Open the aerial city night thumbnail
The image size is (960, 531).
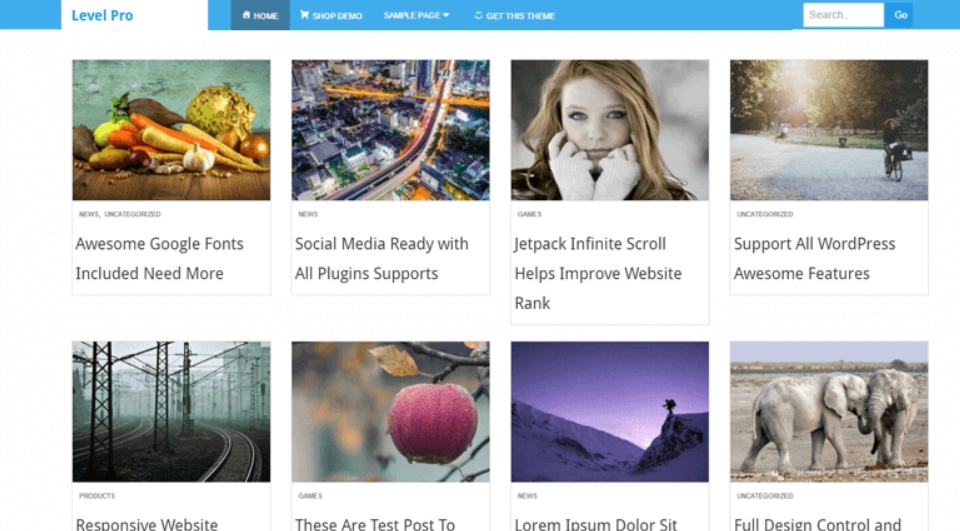click(x=390, y=130)
